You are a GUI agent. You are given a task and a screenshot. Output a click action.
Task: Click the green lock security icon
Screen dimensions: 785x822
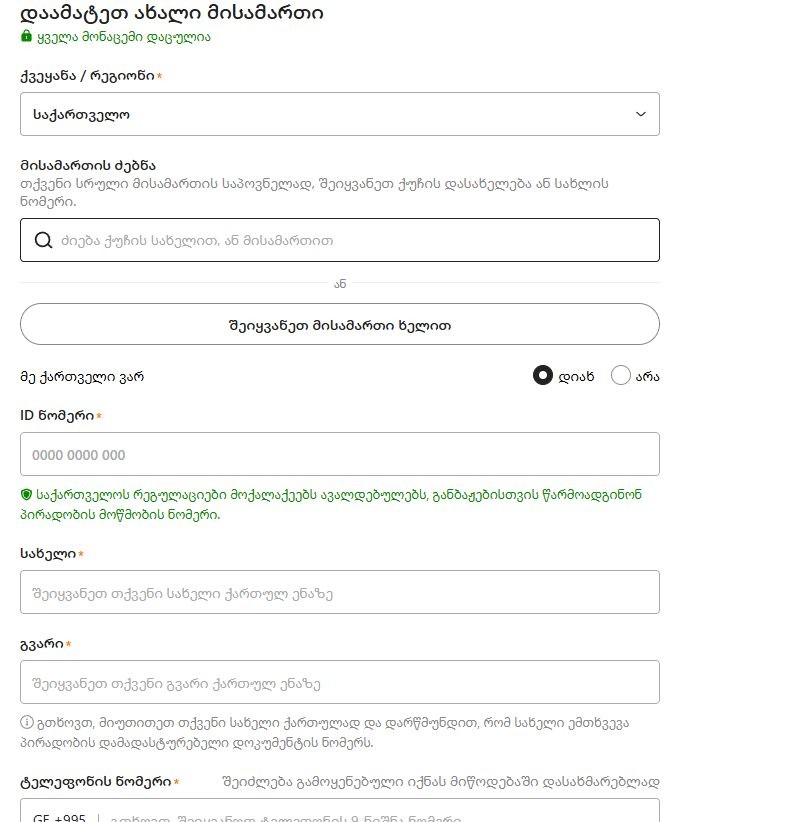coord(26,36)
